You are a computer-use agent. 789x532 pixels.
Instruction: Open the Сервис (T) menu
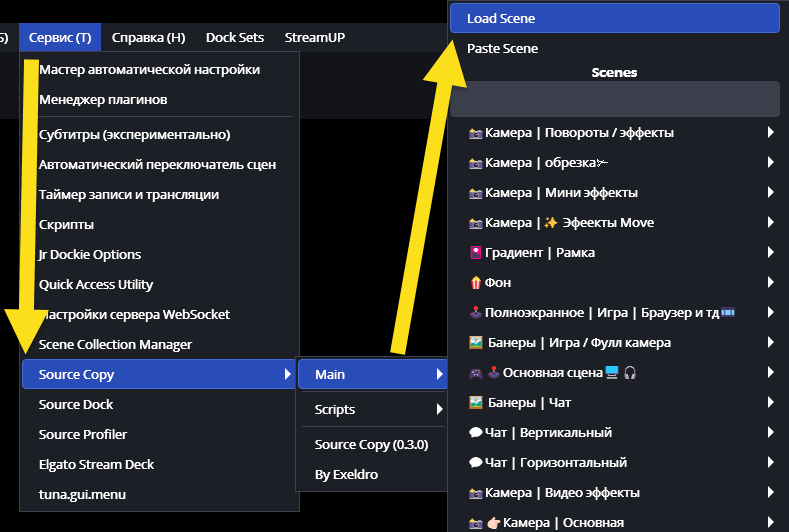pos(59,37)
